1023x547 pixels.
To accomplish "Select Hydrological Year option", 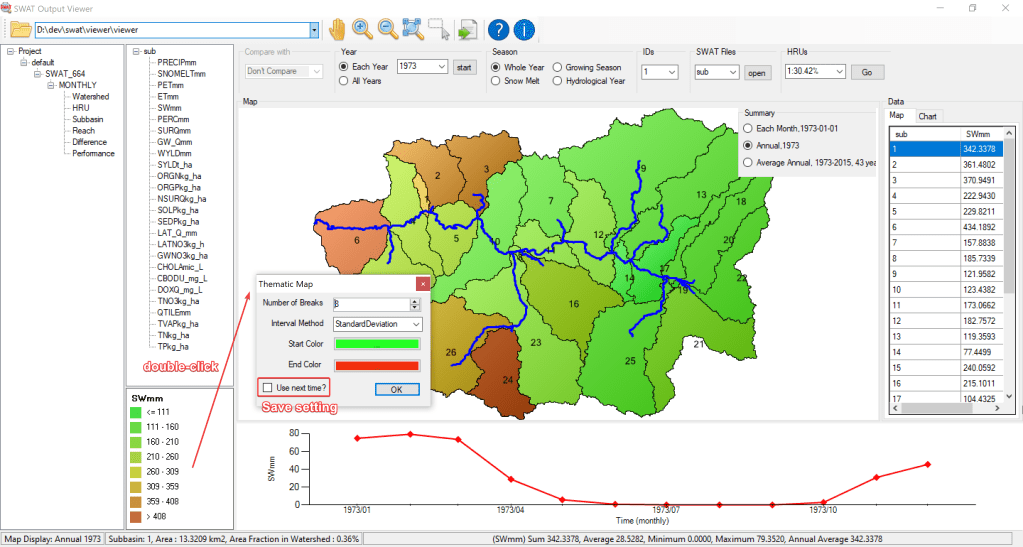I will pyautogui.click(x=557, y=81).
